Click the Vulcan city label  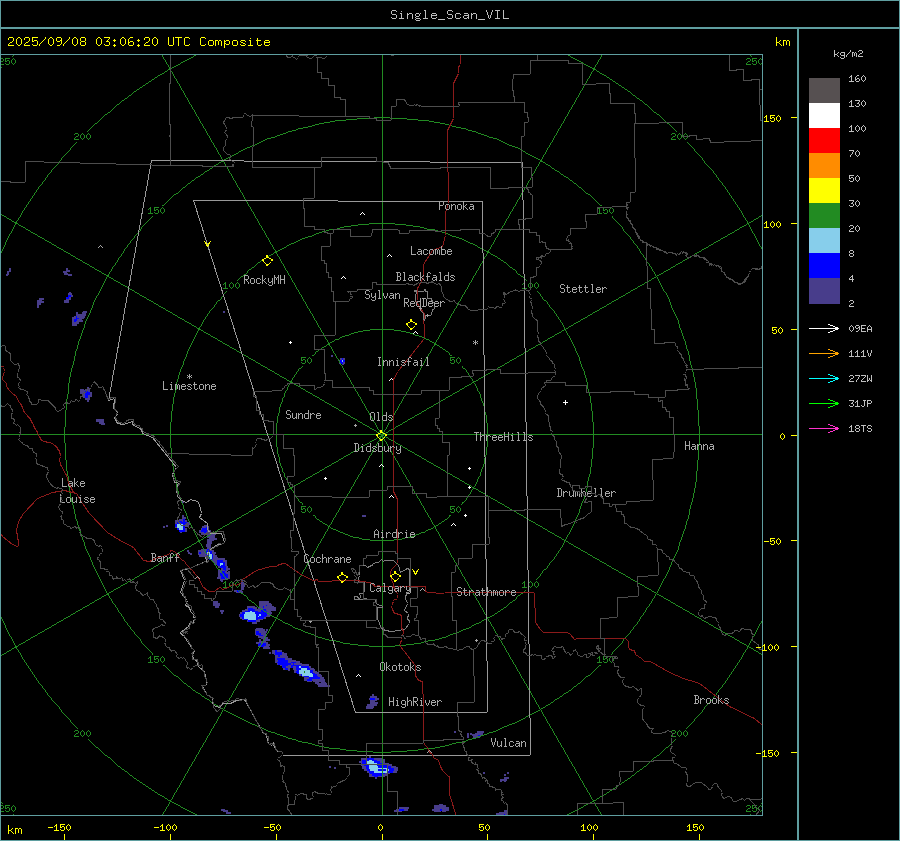[x=509, y=743]
